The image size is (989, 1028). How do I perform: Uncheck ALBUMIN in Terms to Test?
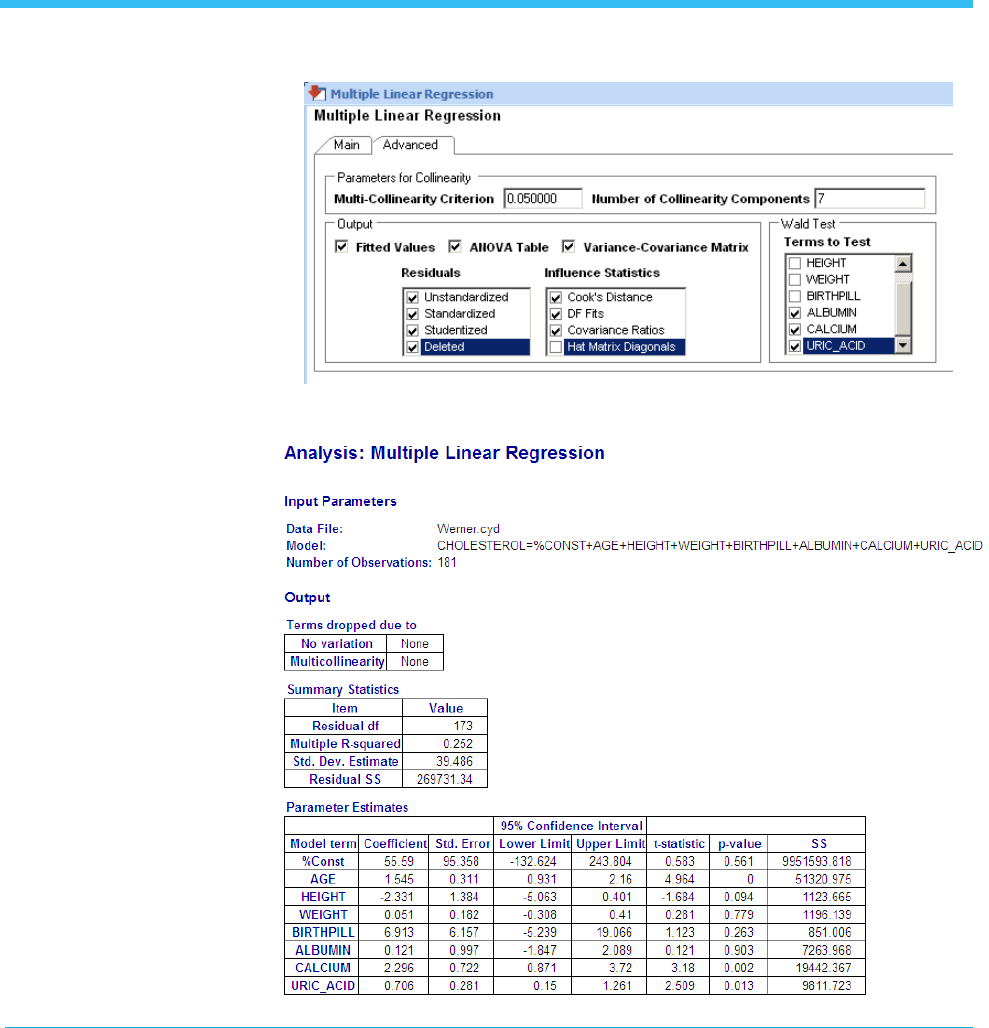(795, 313)
